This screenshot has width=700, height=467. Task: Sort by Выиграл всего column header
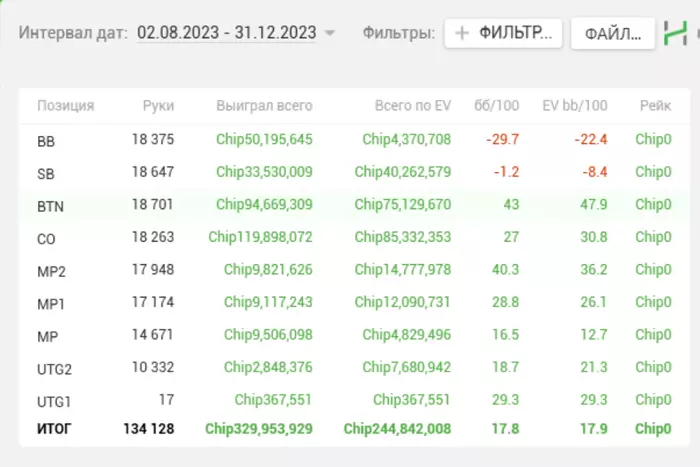pyautogui.click(x=264, y=106)
